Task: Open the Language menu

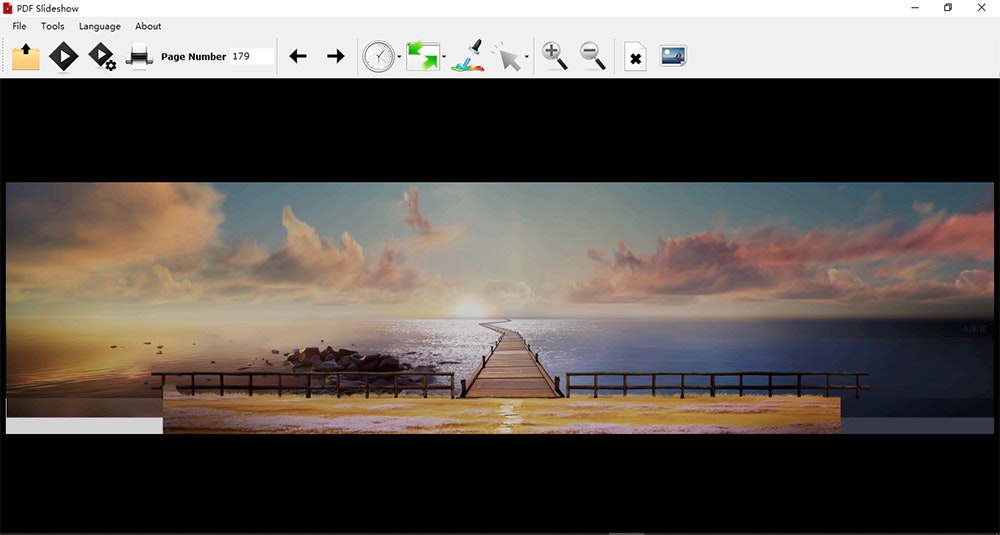Action: 99,26
